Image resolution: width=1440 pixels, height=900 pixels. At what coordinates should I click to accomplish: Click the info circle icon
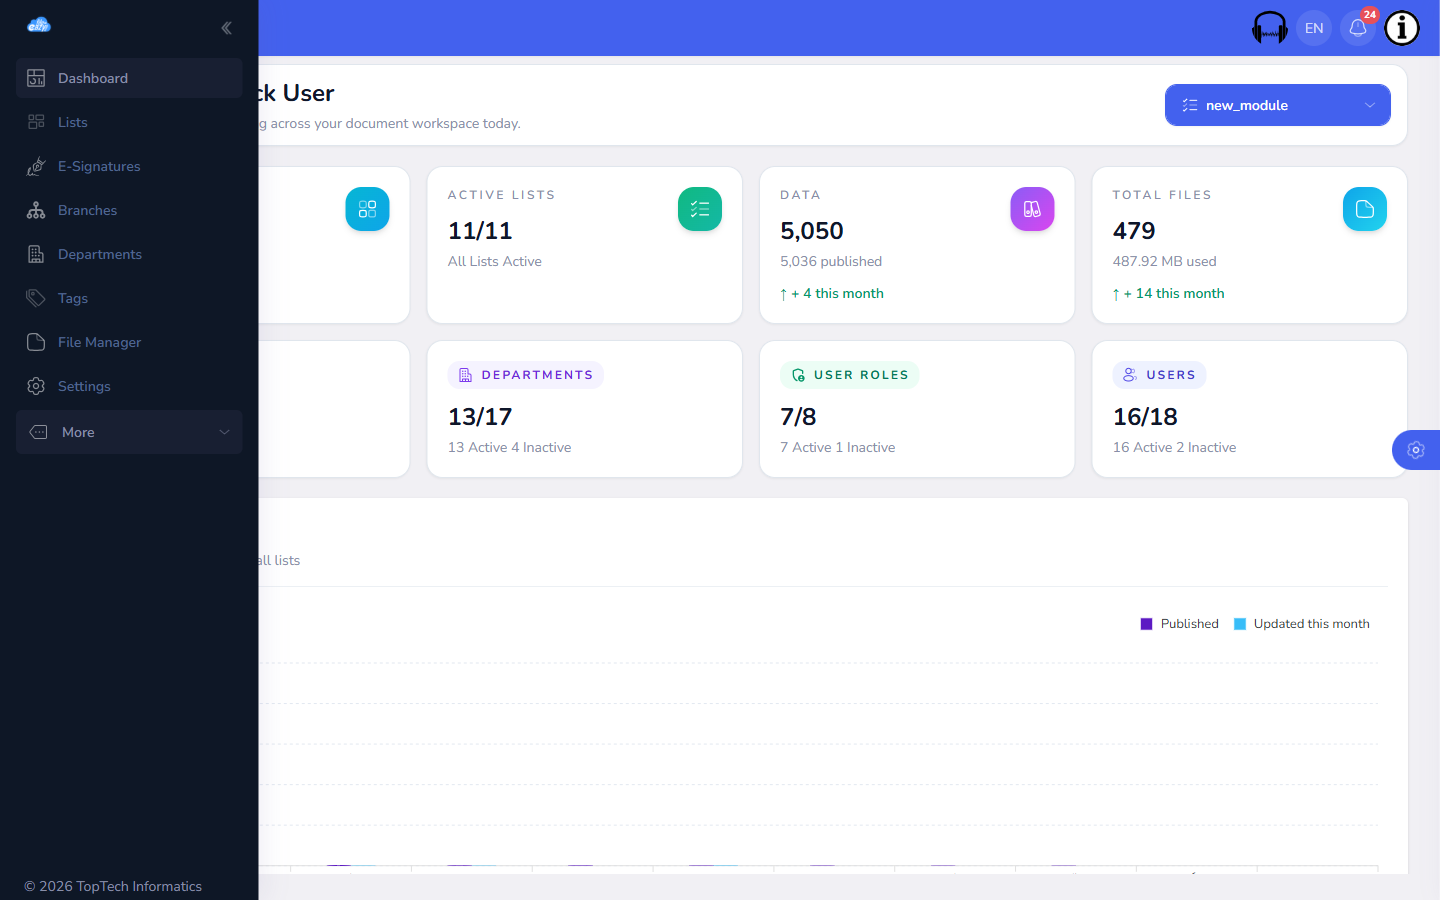(1402, 28)
